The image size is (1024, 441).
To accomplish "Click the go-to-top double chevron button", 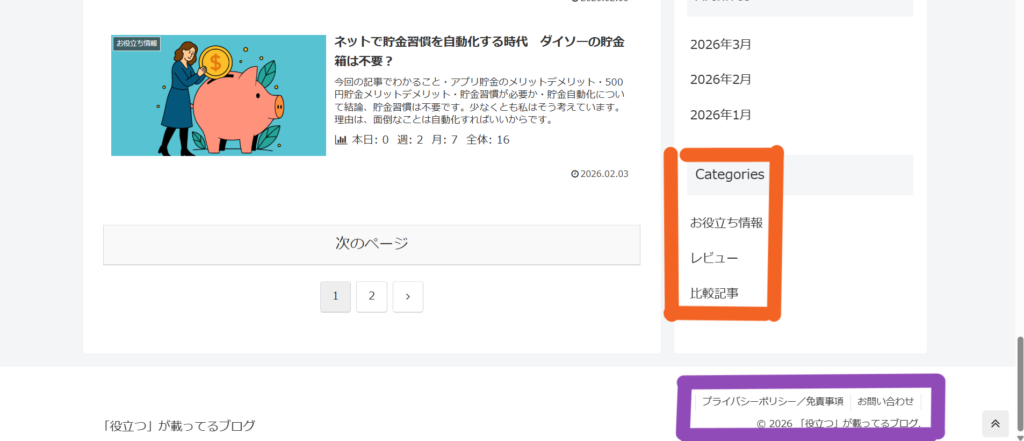I will coord(995,424).
